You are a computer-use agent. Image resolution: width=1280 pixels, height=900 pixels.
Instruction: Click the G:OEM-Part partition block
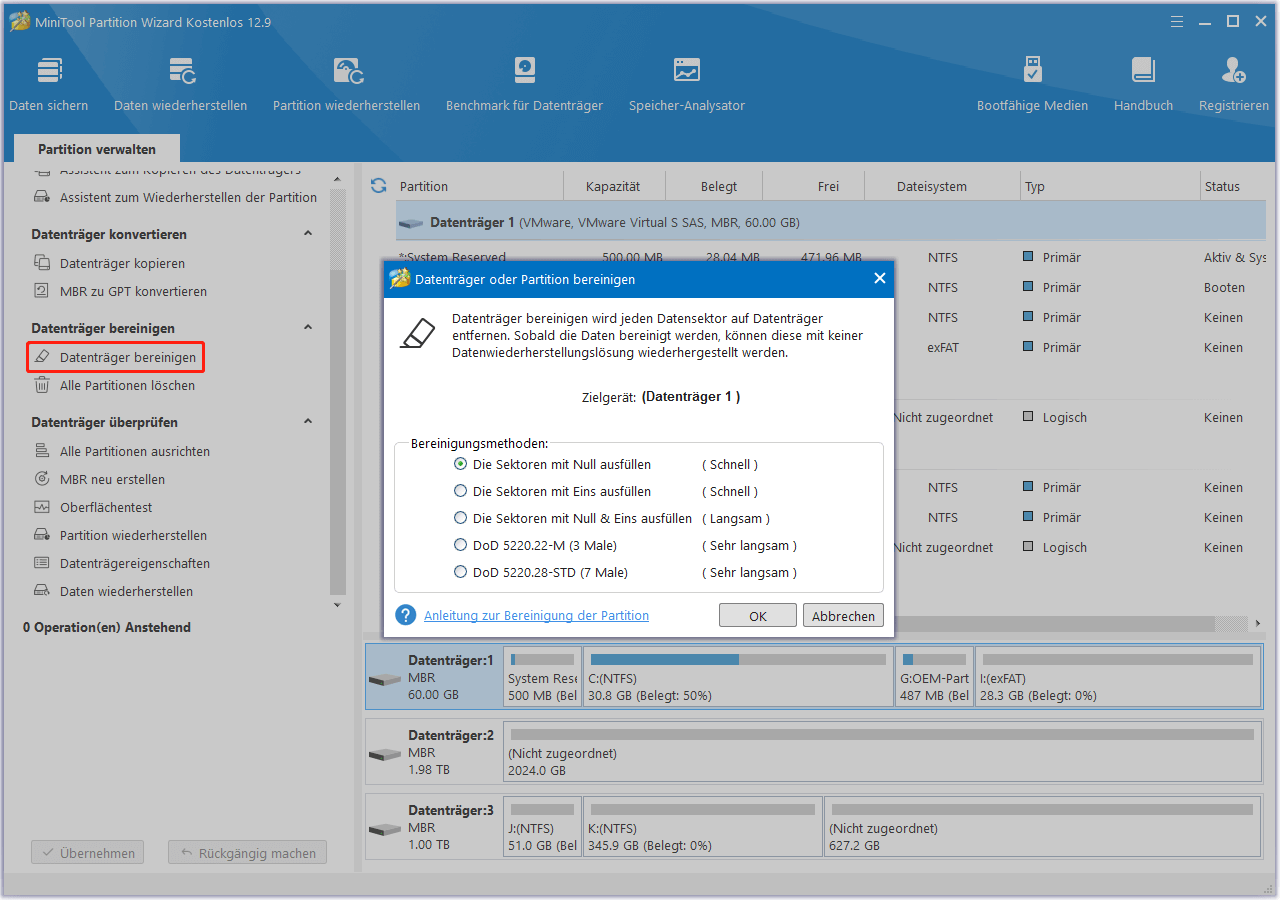[x=934, y=677]
